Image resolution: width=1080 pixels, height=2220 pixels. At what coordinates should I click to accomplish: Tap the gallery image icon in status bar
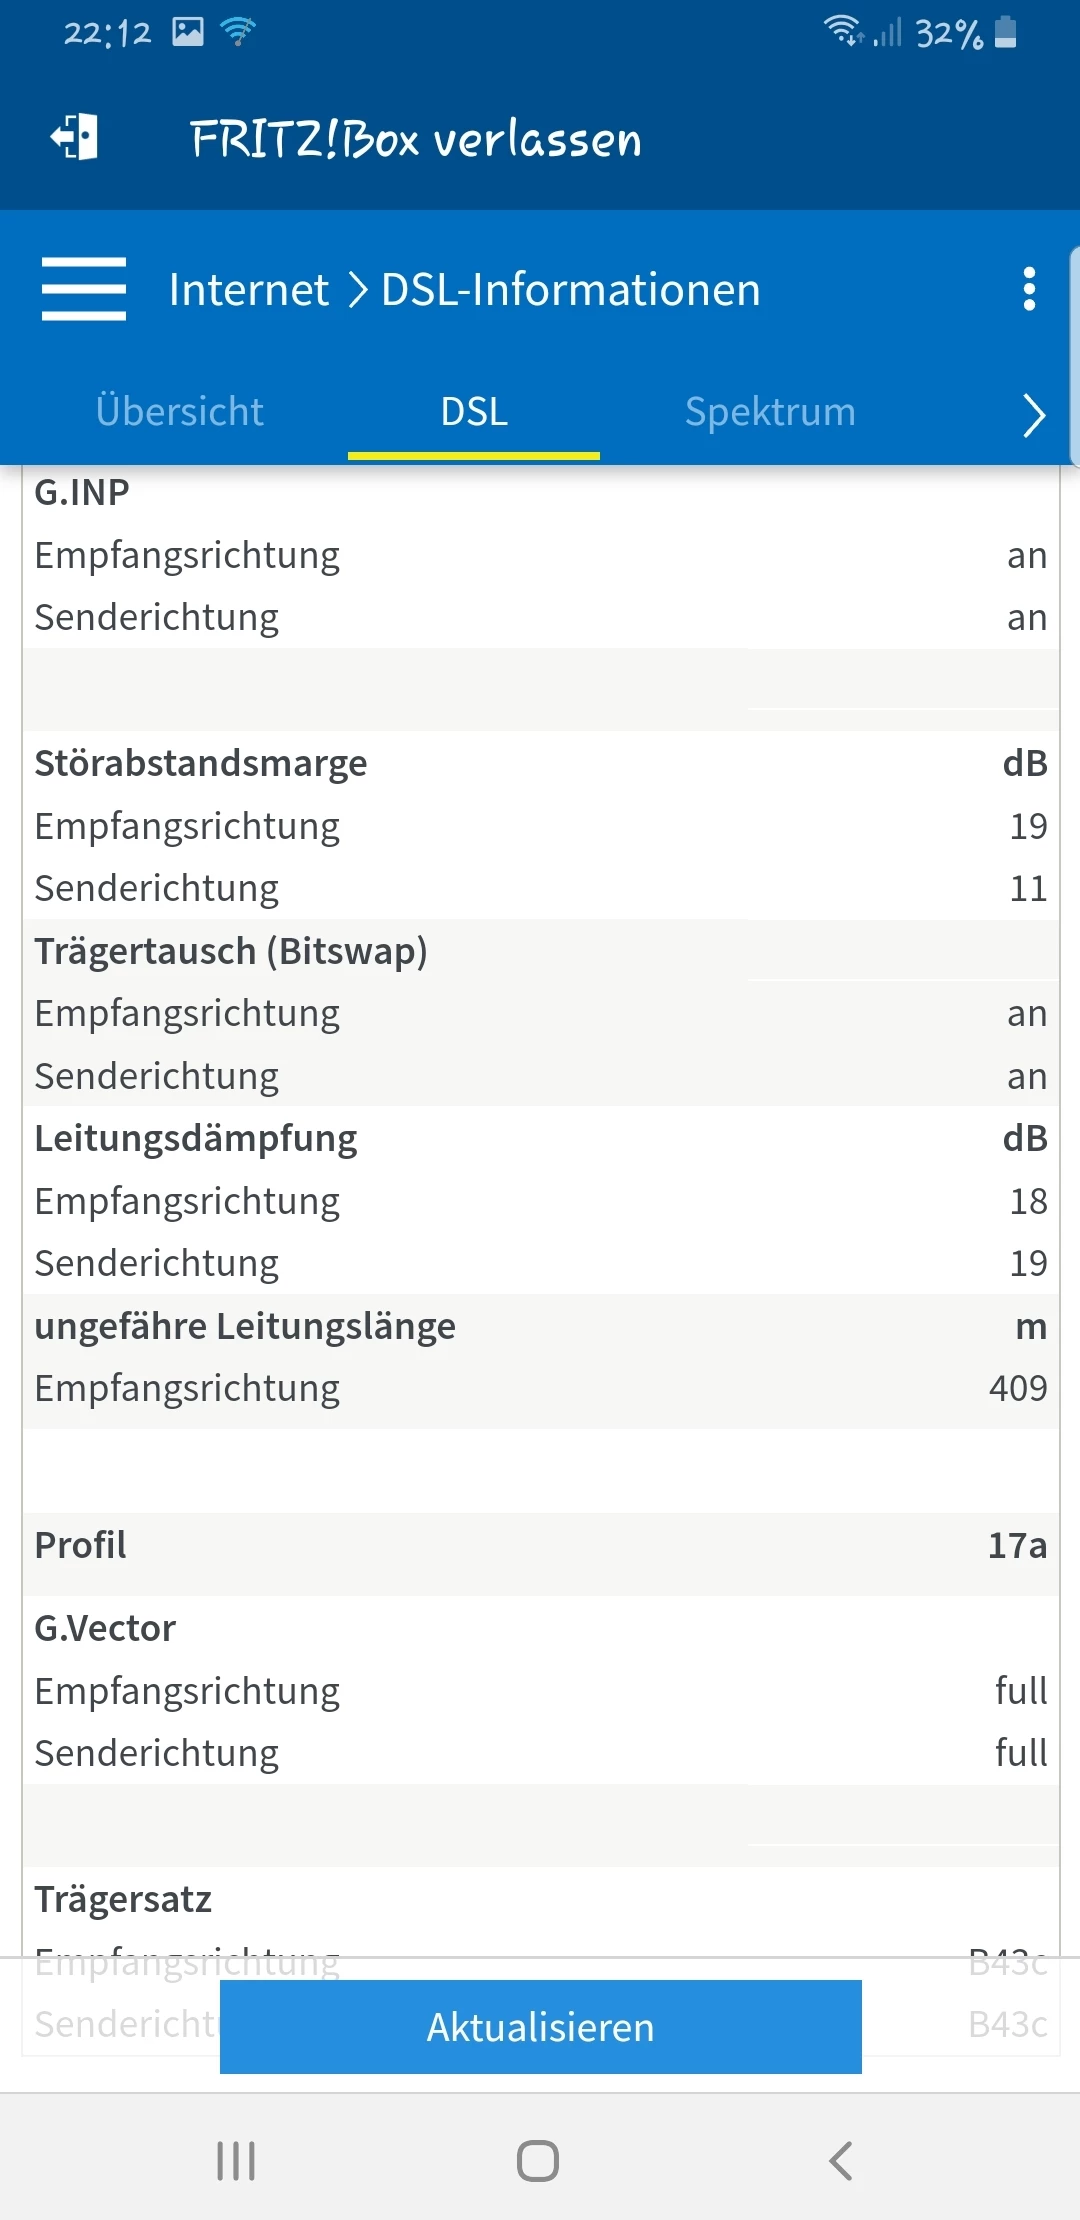coord(187,32)
